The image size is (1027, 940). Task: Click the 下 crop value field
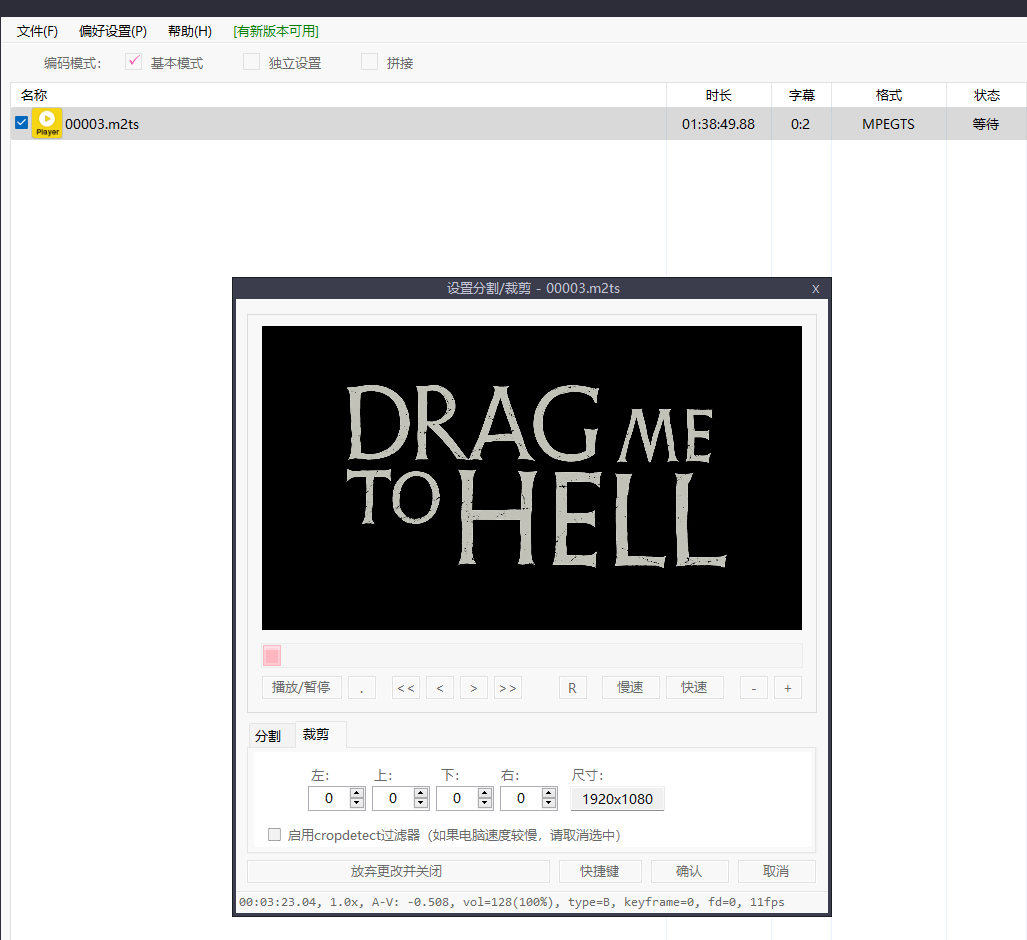tap(457, 798)
